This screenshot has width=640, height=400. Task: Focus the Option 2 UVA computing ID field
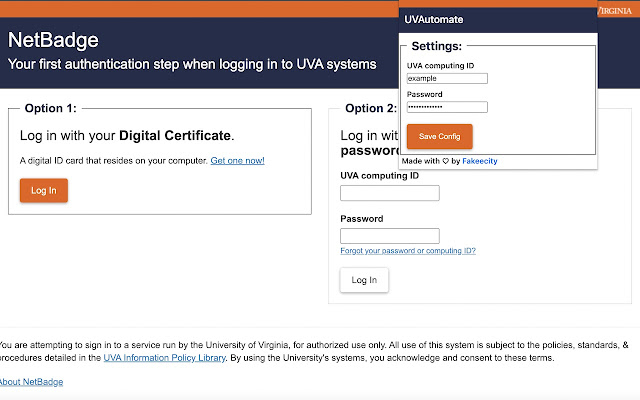pos(390,193)
